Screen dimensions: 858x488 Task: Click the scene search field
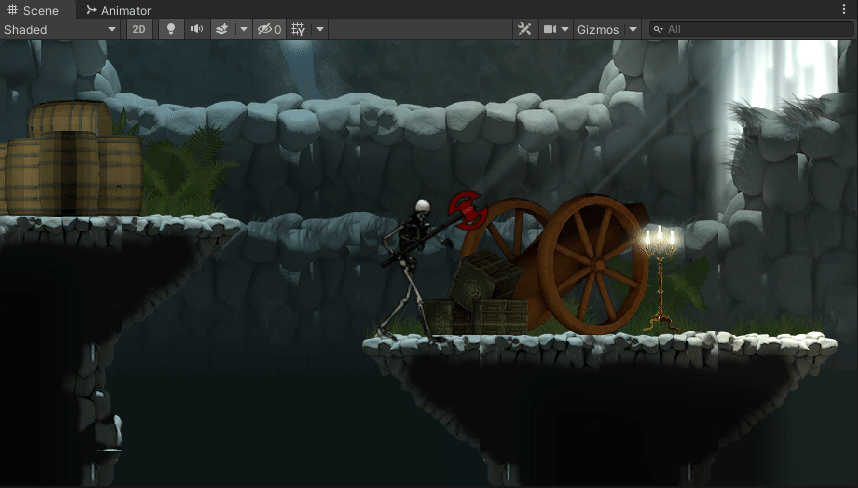click(x=751, y=30)
